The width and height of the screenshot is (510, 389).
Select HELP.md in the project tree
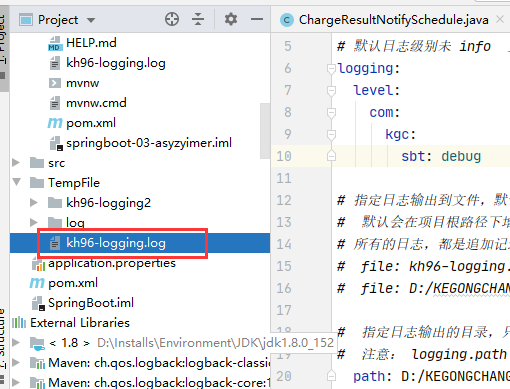tap(91, 43)
